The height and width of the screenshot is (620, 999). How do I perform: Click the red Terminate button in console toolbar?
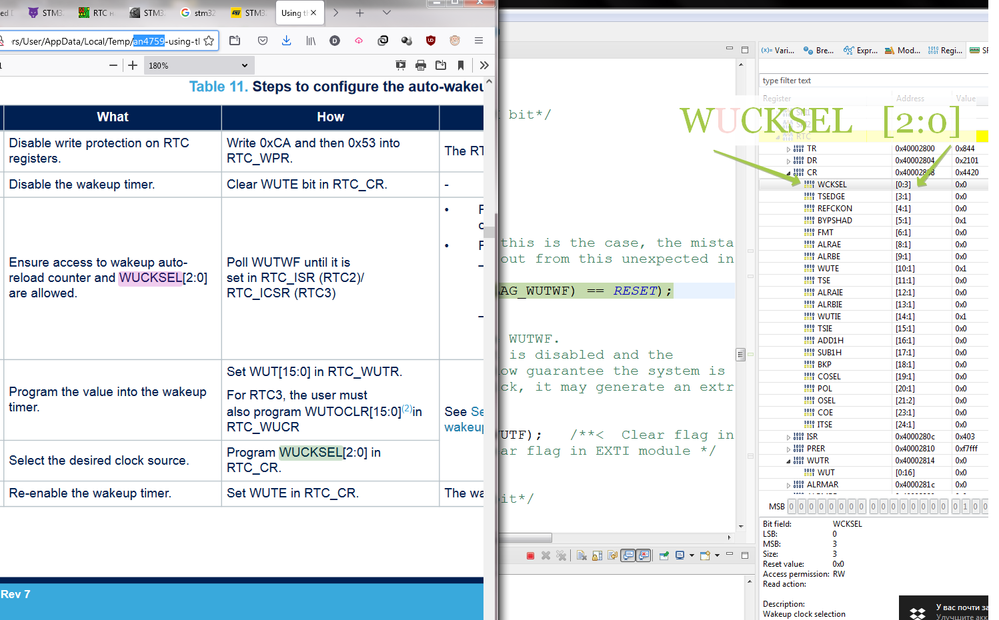pos(530,556)
